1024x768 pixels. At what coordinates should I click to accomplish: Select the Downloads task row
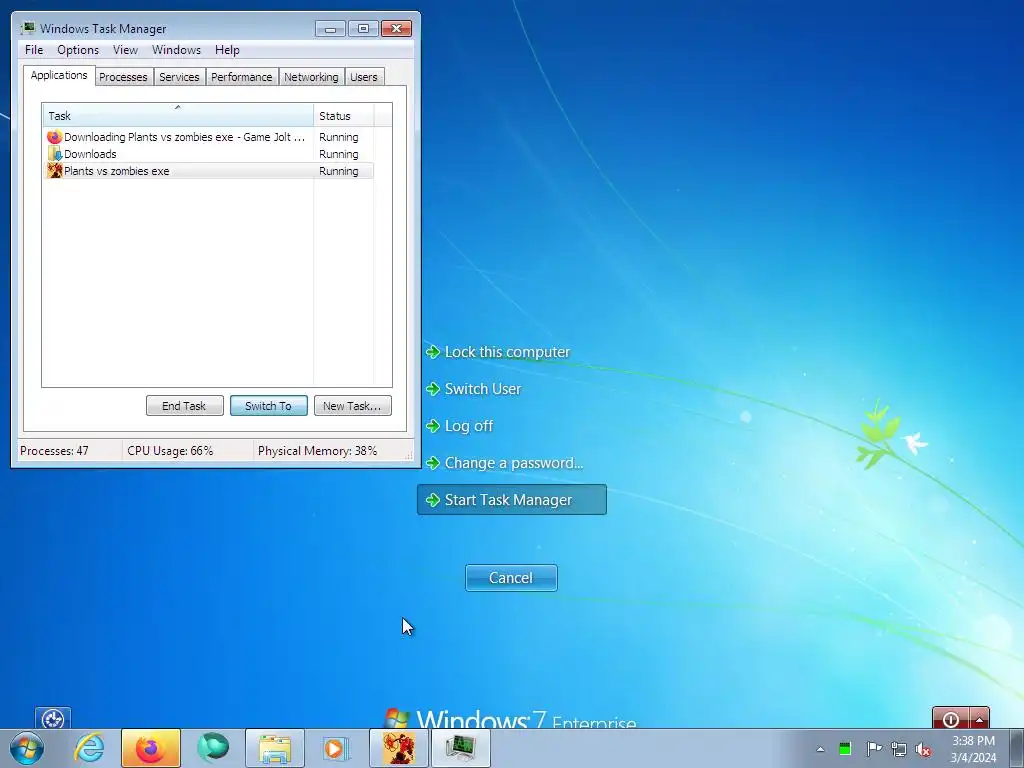[x=209, y=154]
